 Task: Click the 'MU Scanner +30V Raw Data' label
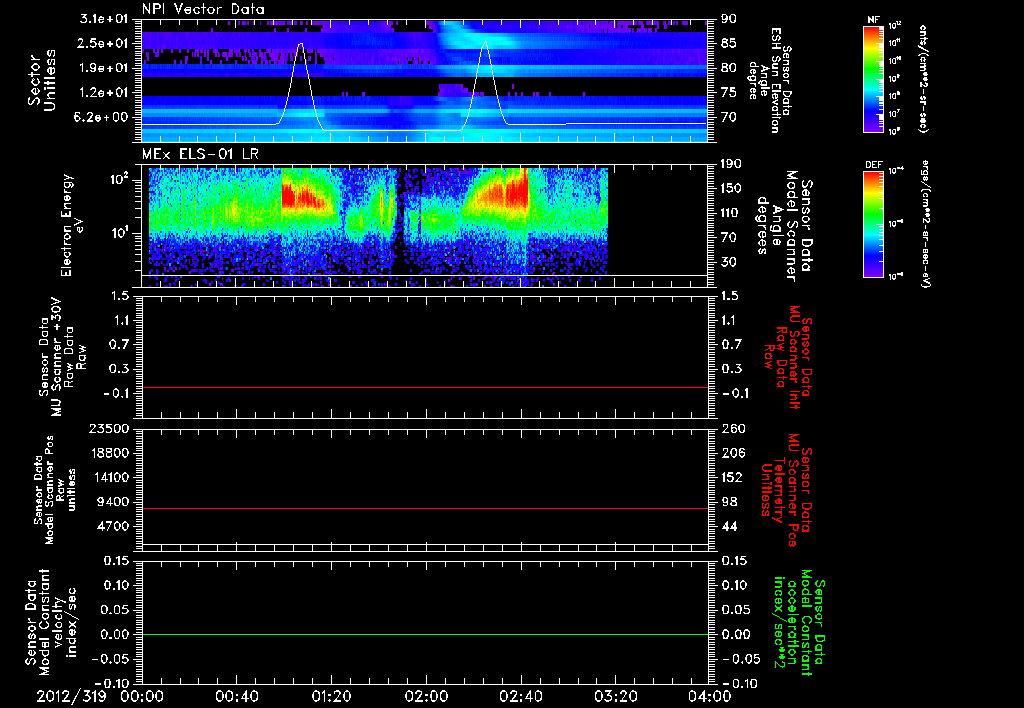(x=61, y=357)
